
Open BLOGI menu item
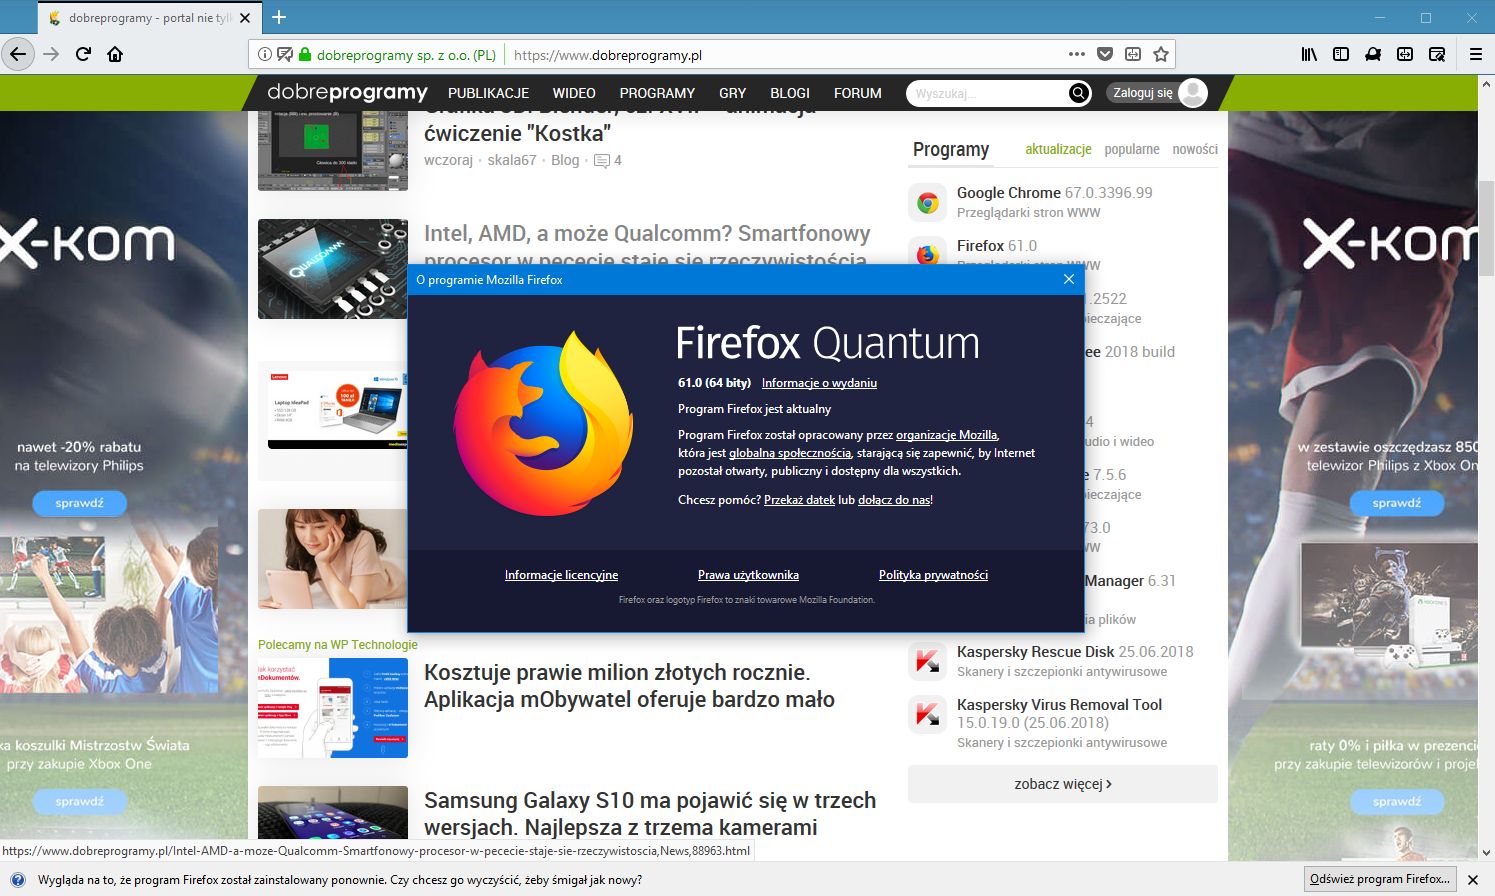(790, 93)
